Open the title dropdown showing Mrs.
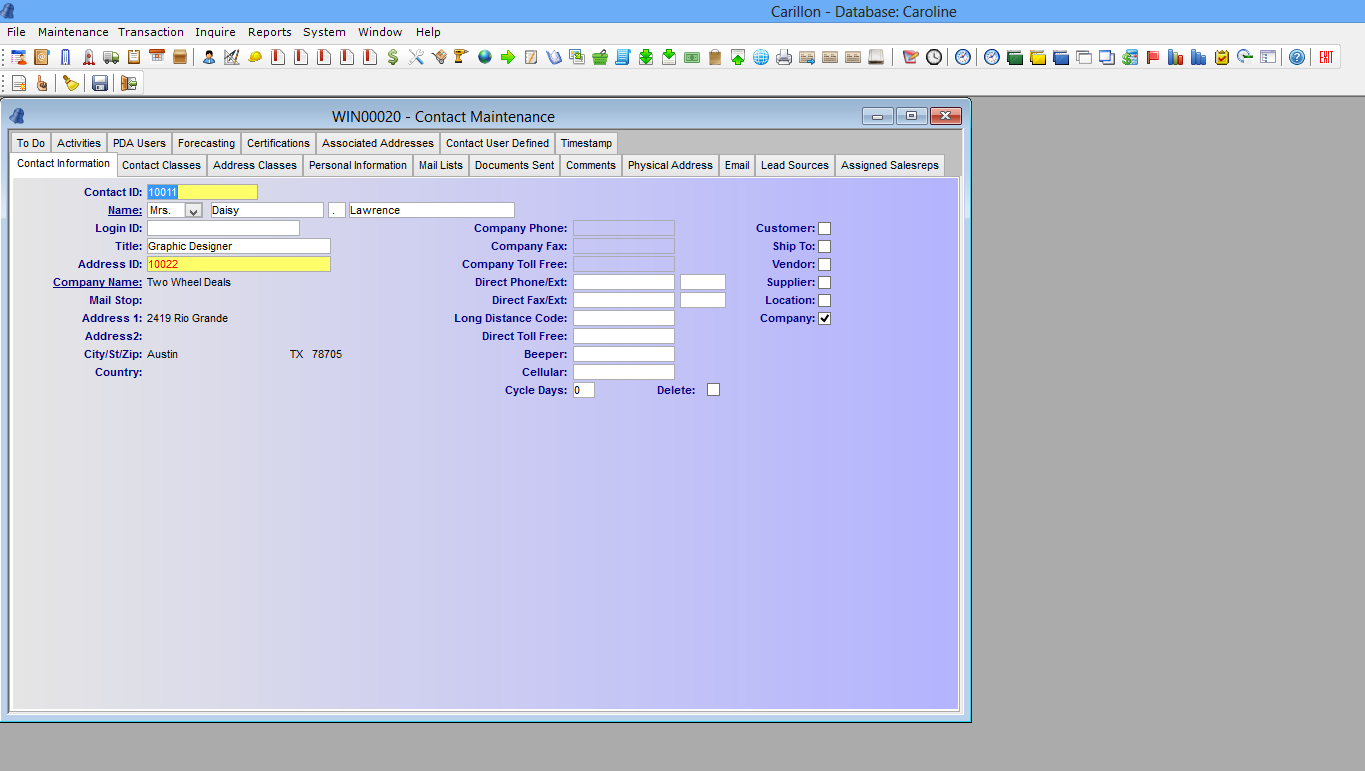 [x=194, y=210]
